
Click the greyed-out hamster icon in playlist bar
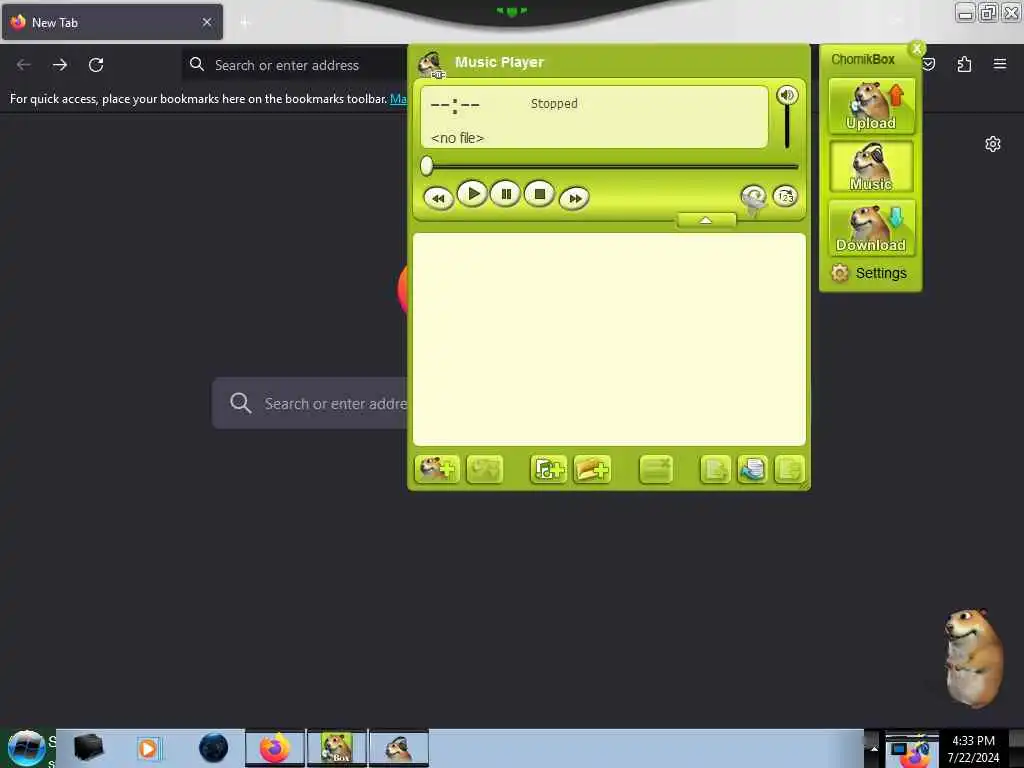[485, 469]
